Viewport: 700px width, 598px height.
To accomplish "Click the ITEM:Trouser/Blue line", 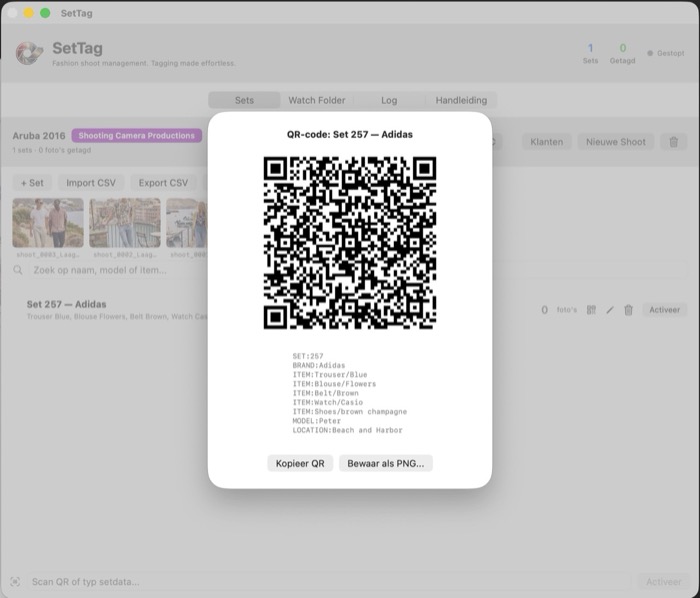I will (330, 374).
